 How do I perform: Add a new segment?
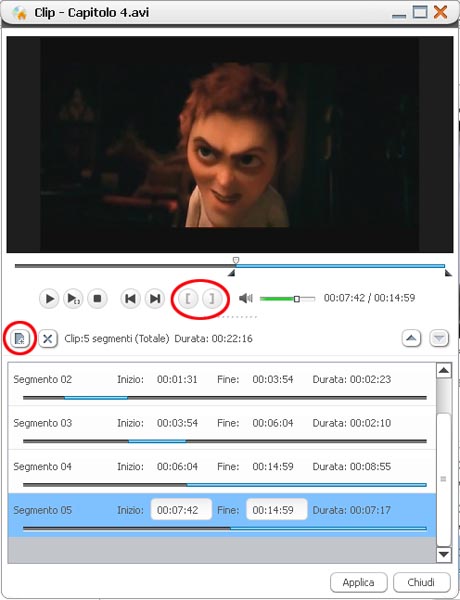(x=20, y=338)
